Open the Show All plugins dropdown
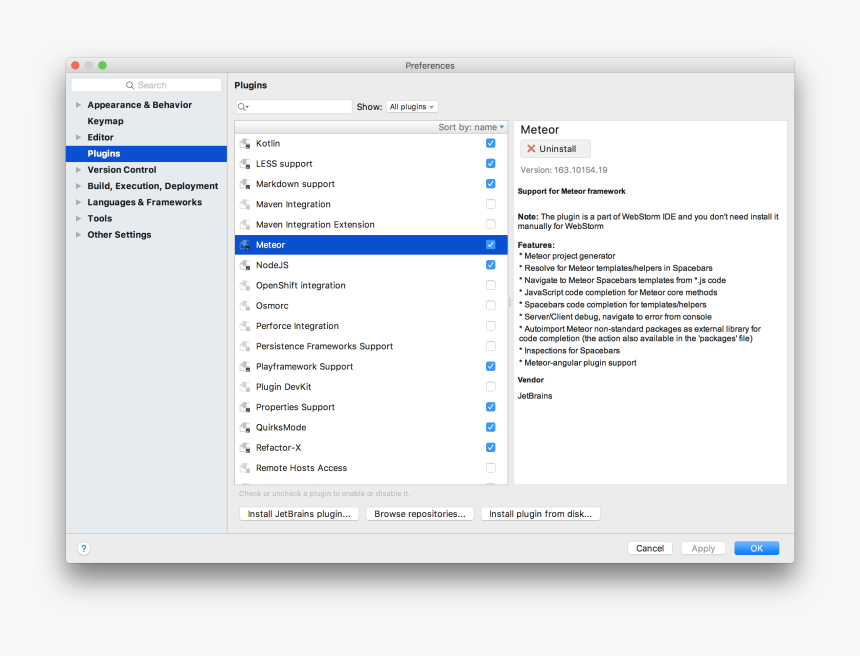The height and width of the screenshot is (656, 860). coord(412,107)
